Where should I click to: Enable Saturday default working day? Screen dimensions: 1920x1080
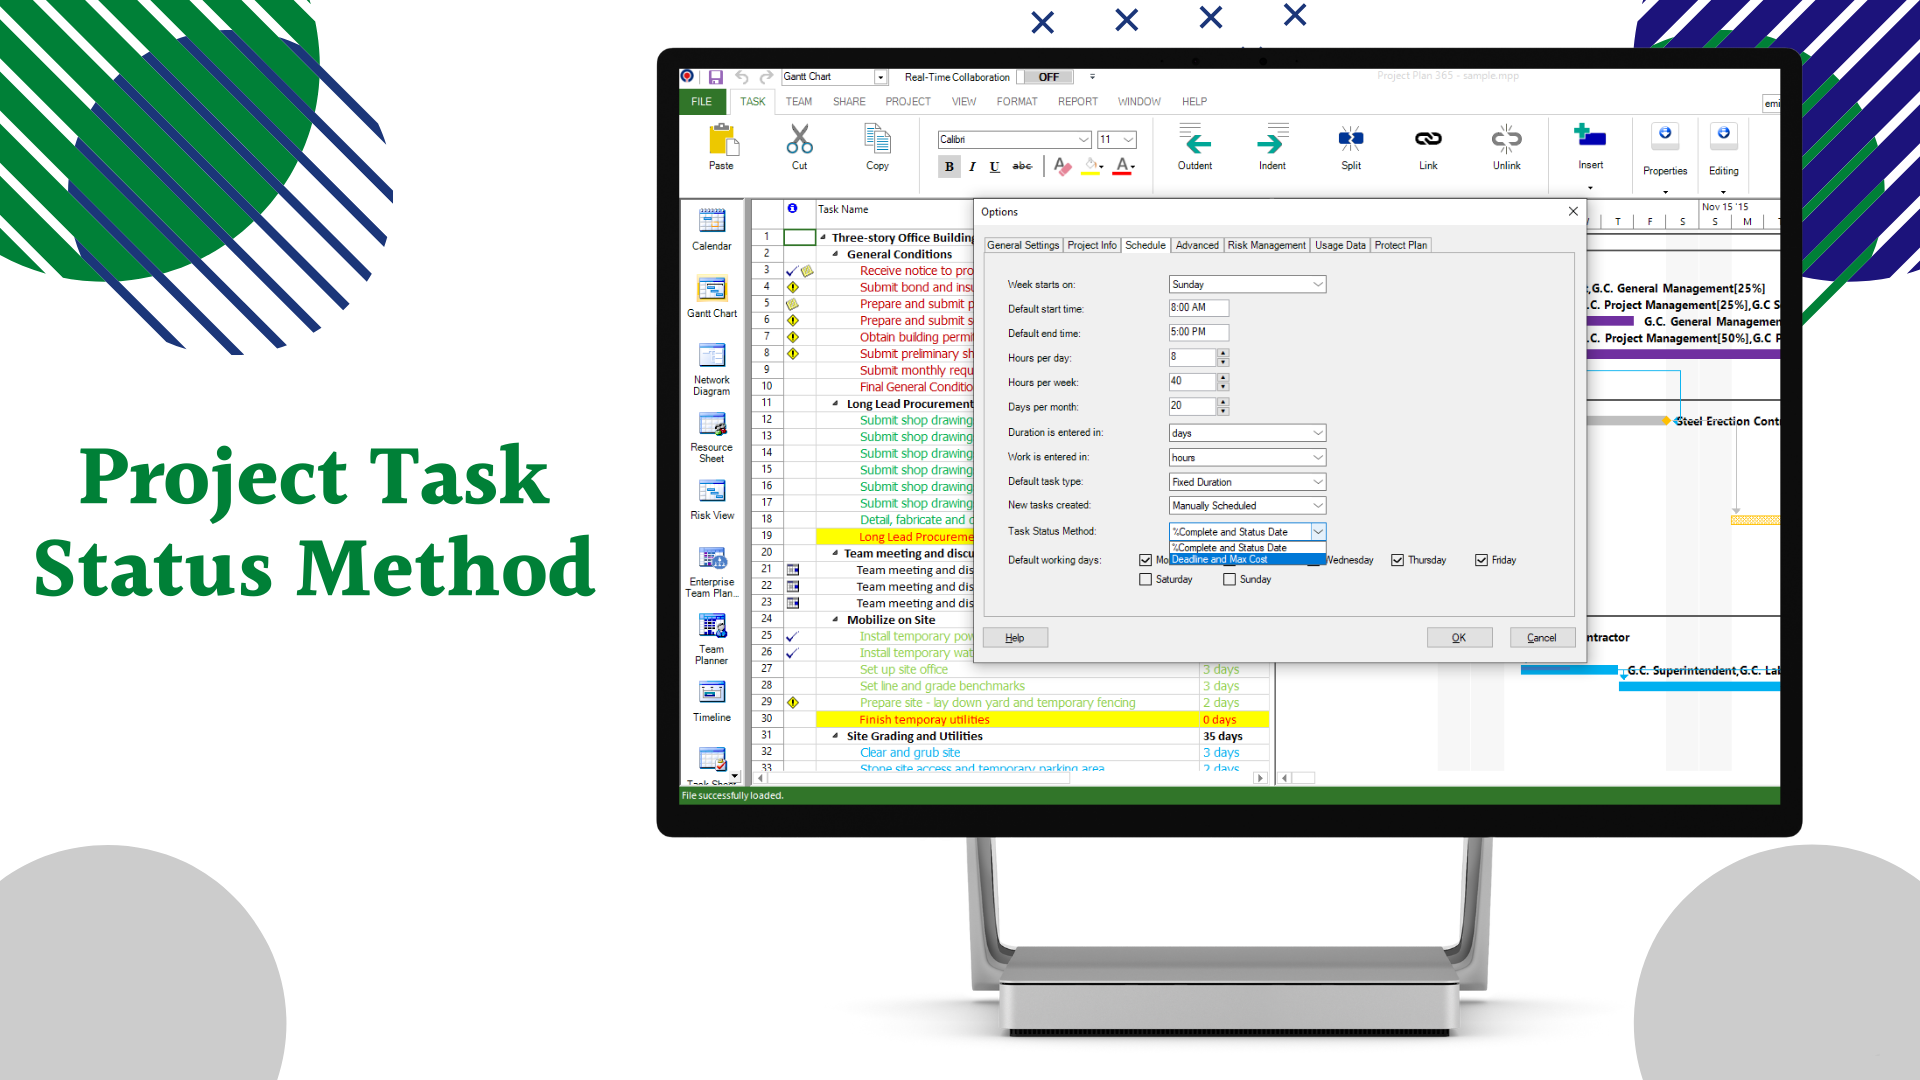[1145, 579]
